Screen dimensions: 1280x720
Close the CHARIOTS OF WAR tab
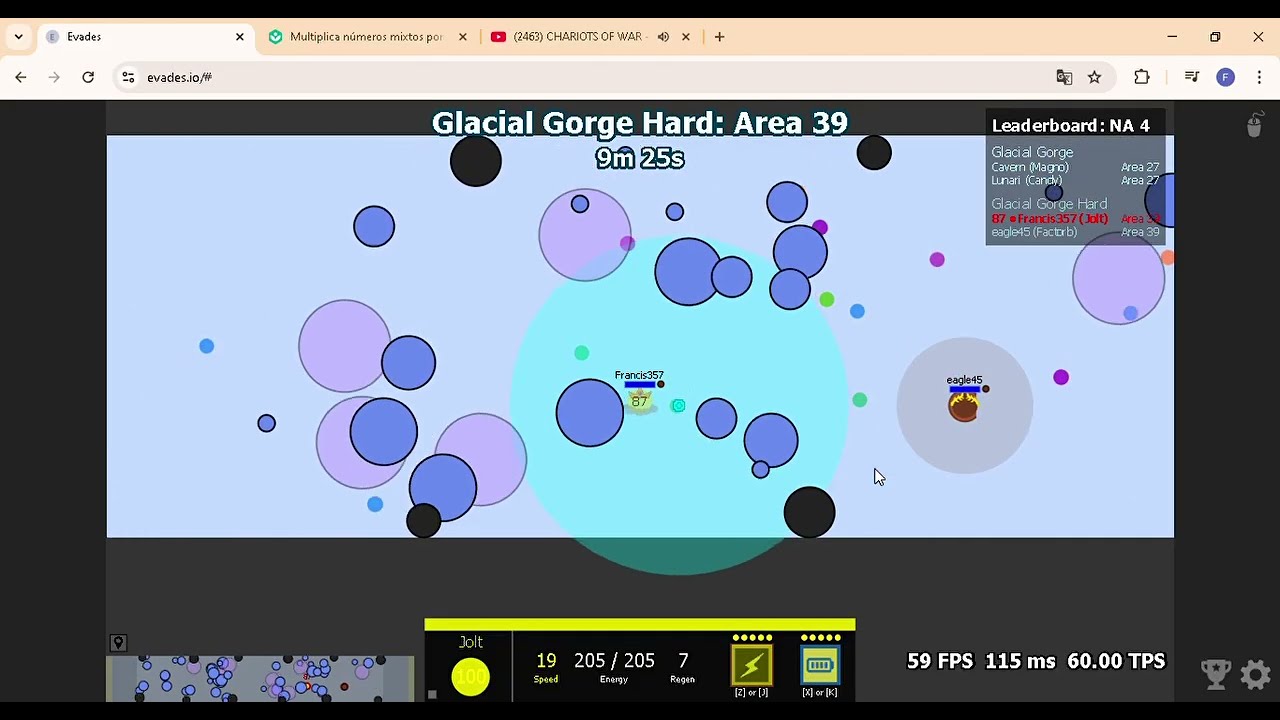click(x=686, y=37)
